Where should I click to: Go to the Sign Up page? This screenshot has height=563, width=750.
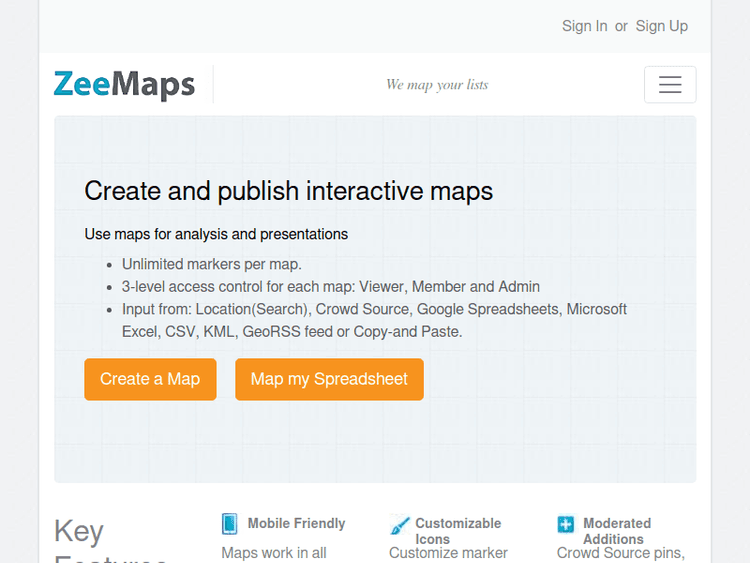coord(661,26)
